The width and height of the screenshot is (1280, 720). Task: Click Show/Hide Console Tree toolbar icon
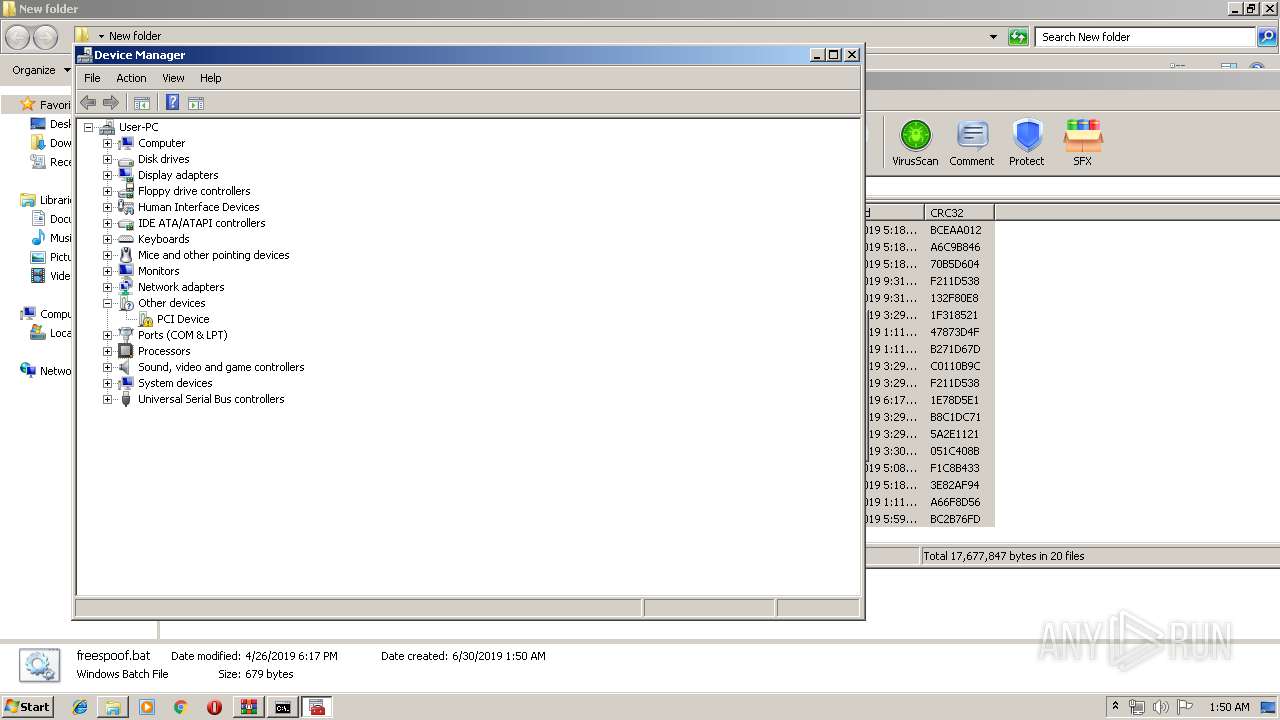pos(142,103)
